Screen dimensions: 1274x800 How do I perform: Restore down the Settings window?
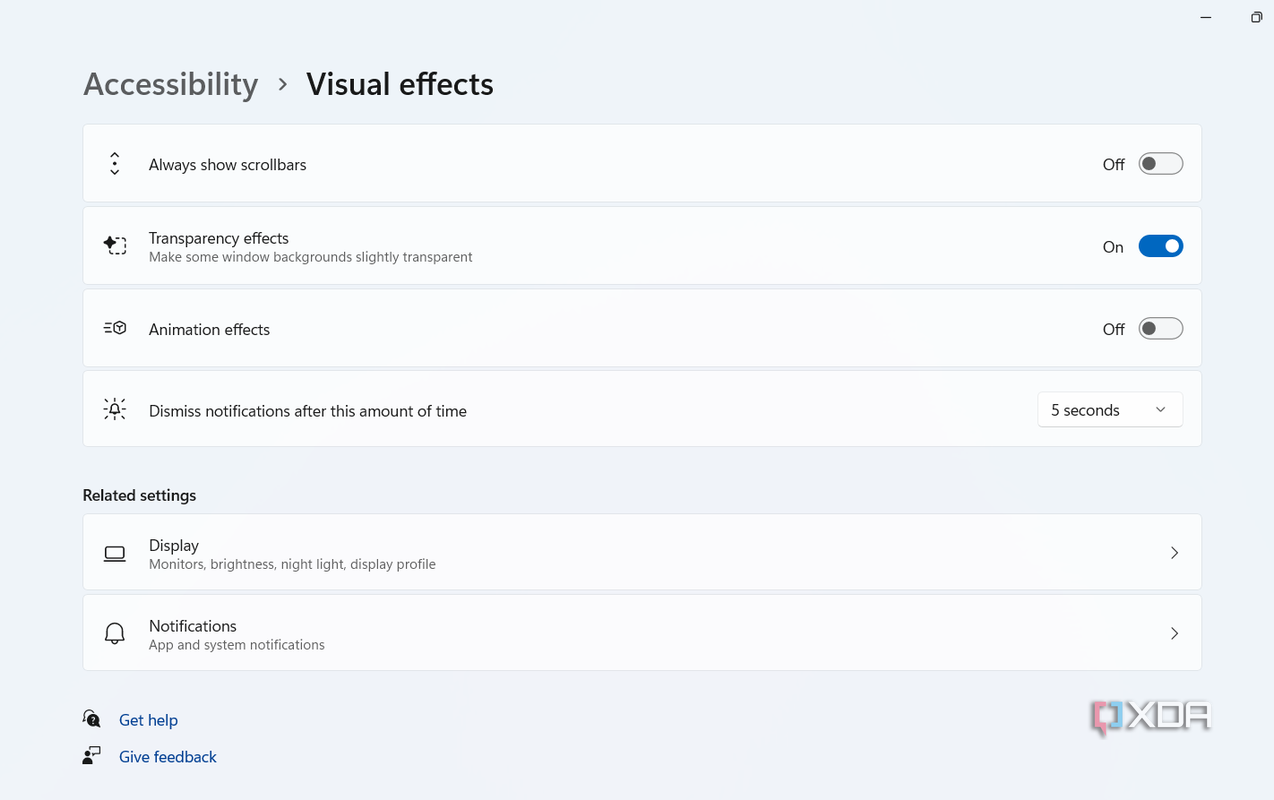point(1256,18)
